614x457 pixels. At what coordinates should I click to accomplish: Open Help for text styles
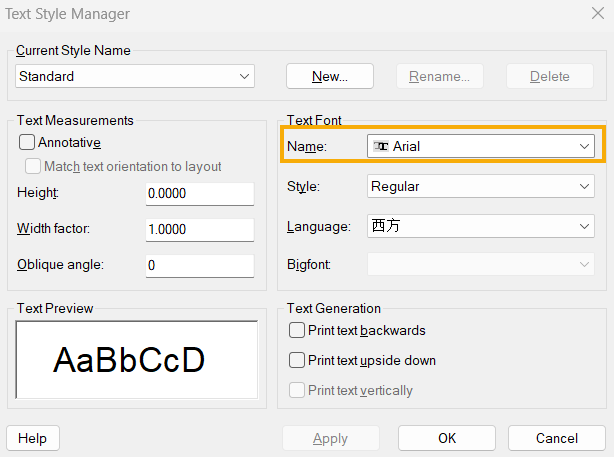33,438
